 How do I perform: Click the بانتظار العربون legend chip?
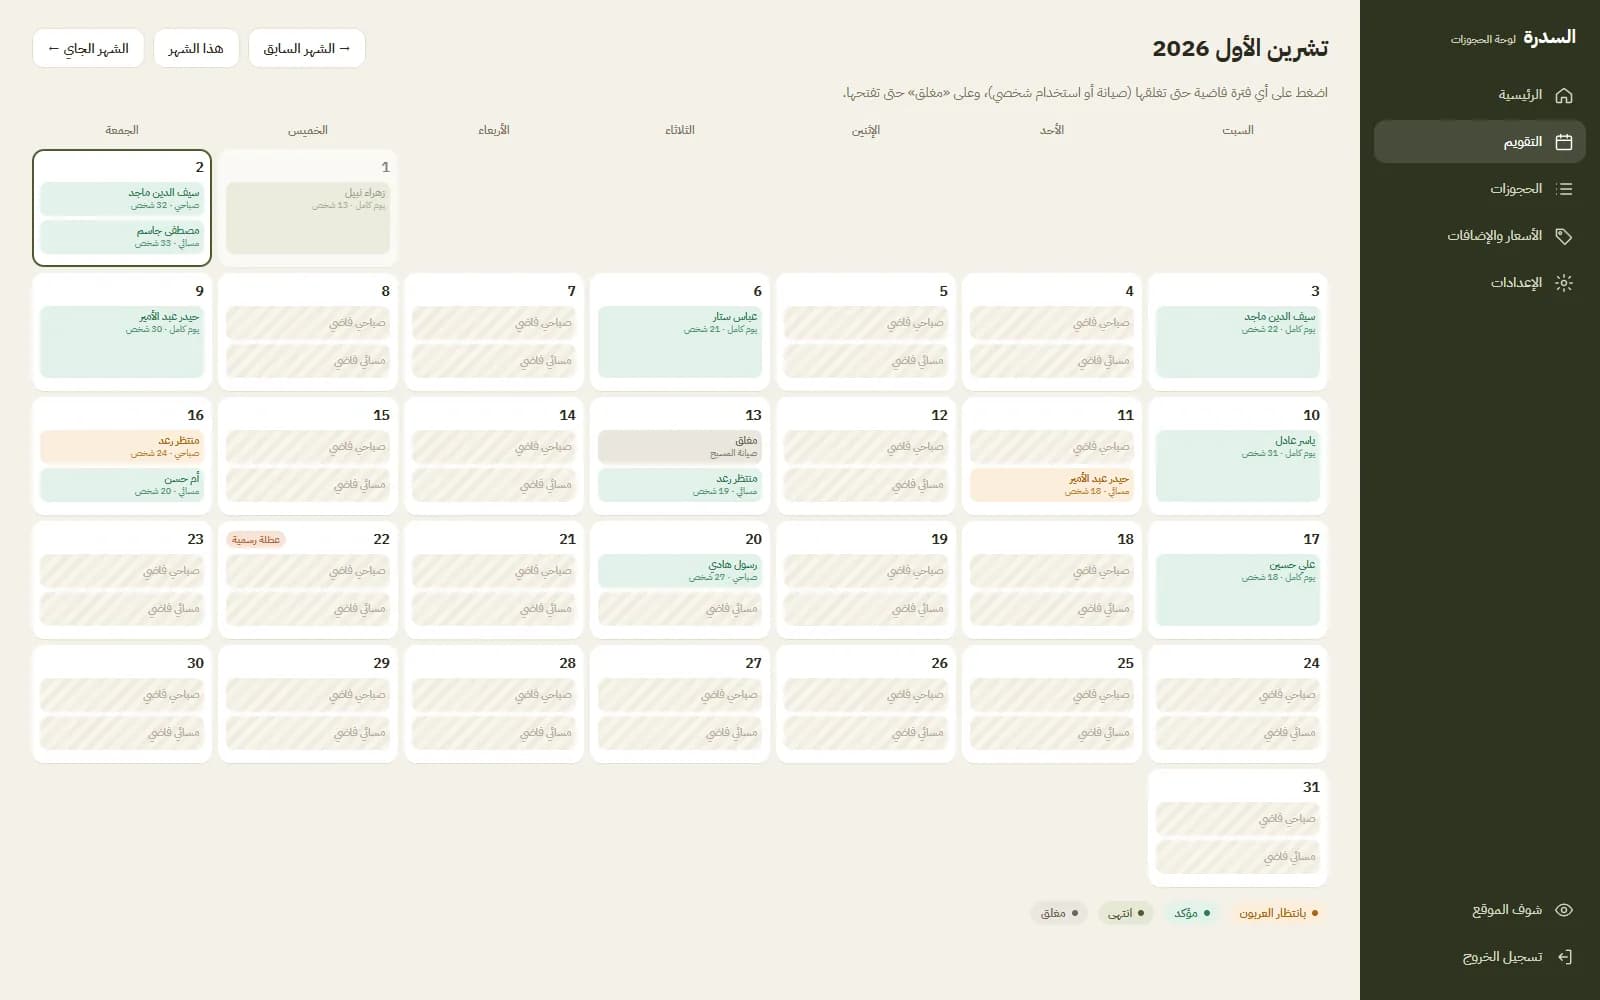point(1279,913)
